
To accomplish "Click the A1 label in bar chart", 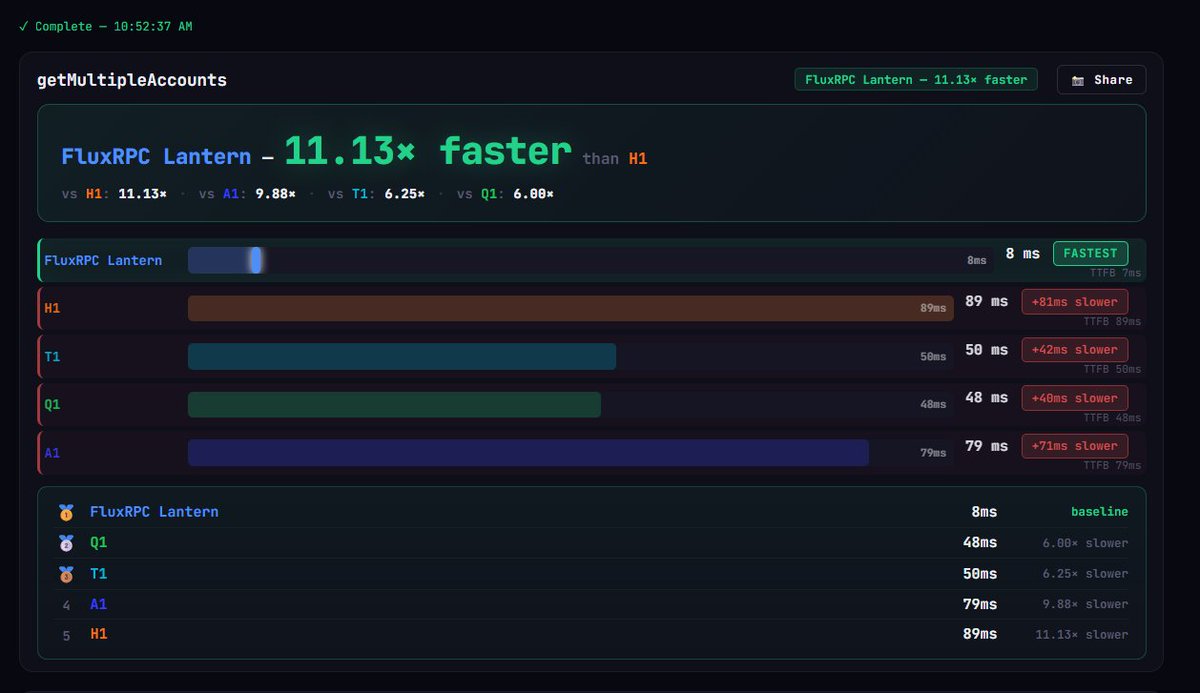I will (52, 452).
